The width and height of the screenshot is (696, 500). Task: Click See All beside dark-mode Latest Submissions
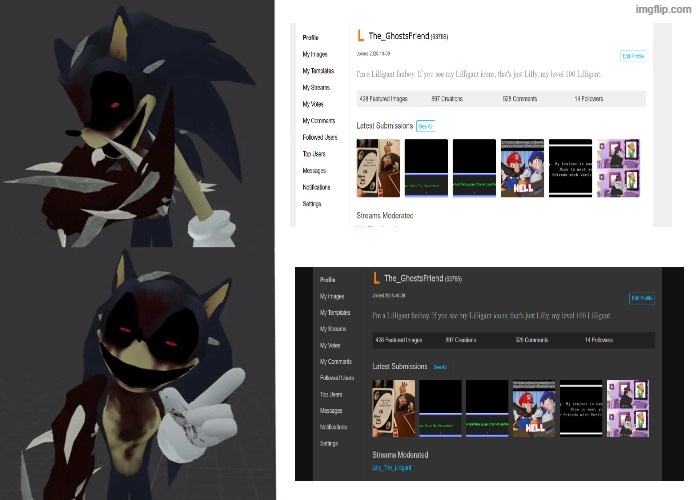point(440,367)
